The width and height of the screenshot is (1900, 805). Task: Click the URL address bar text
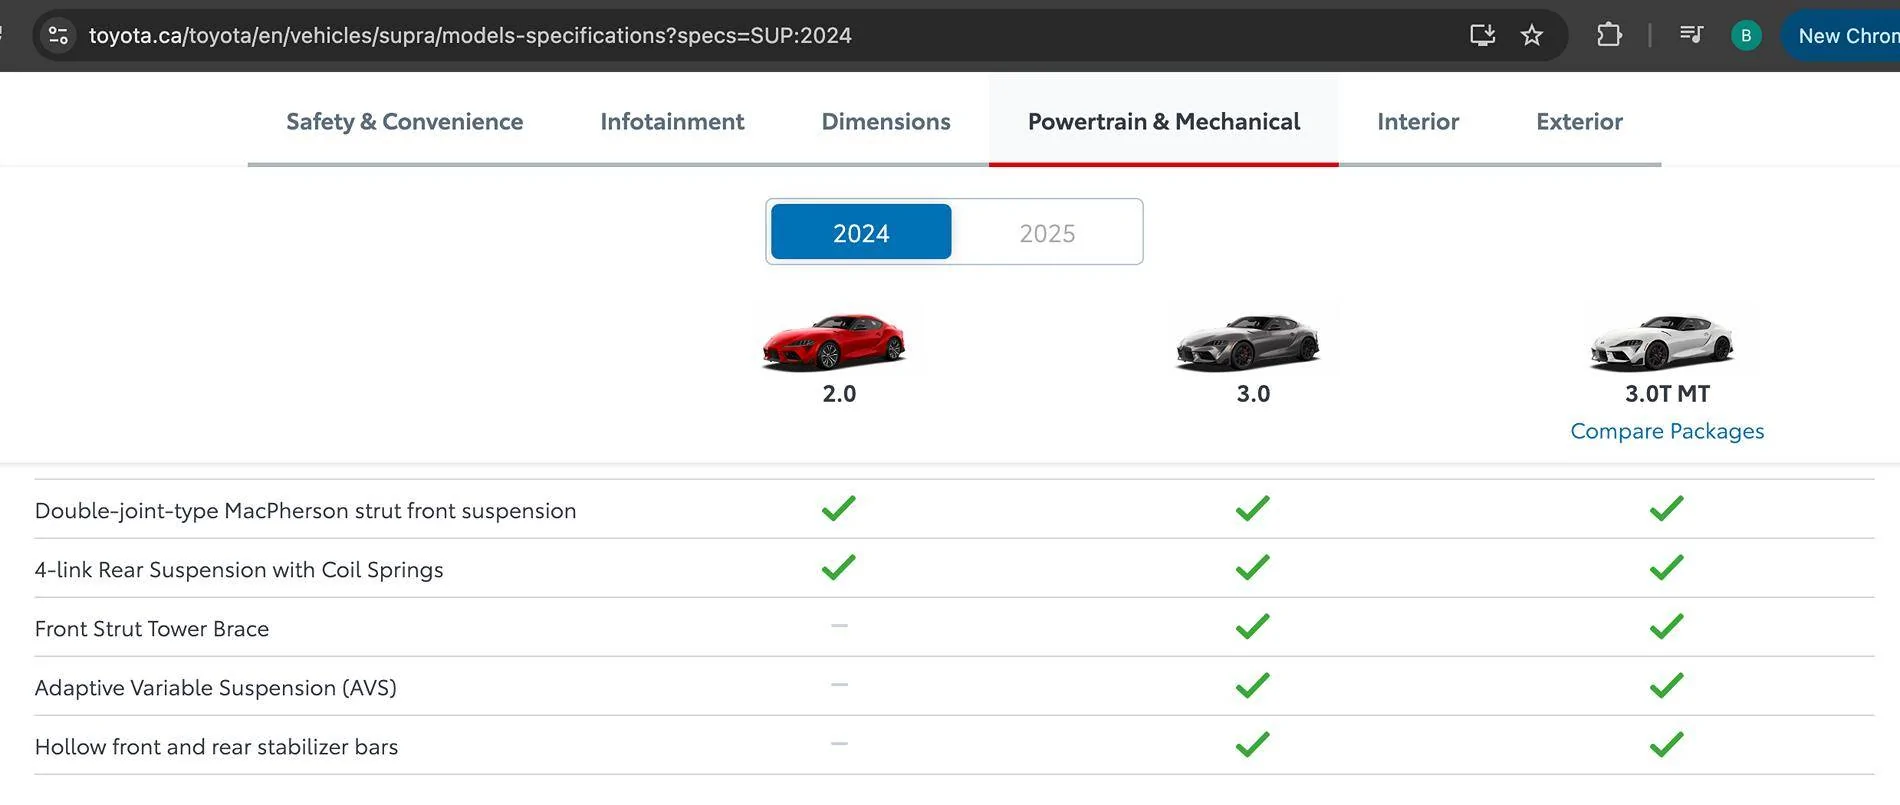click(470, 36)
